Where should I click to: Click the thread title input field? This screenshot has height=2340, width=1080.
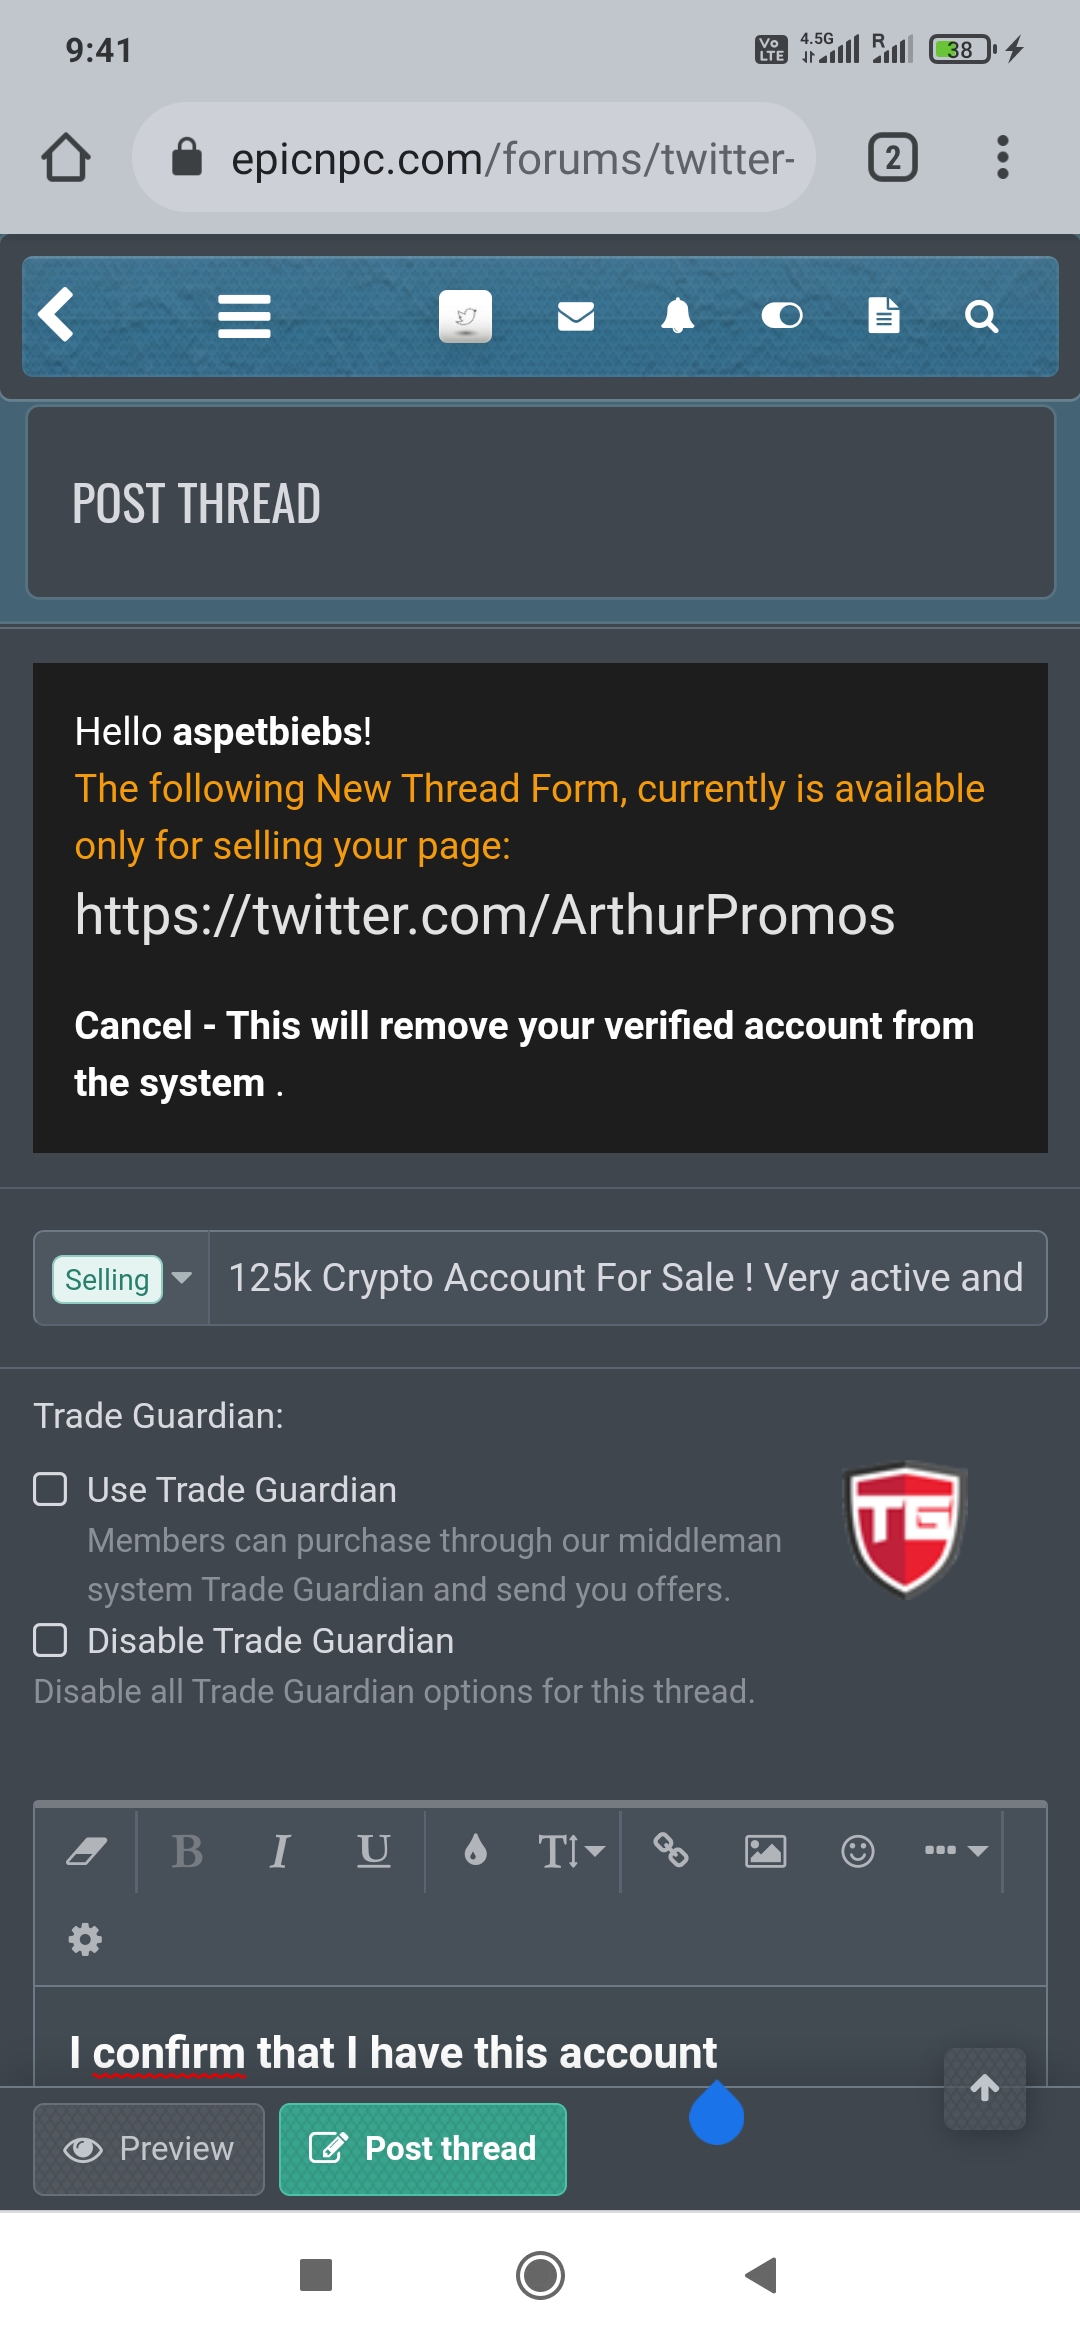(627, 1278)
